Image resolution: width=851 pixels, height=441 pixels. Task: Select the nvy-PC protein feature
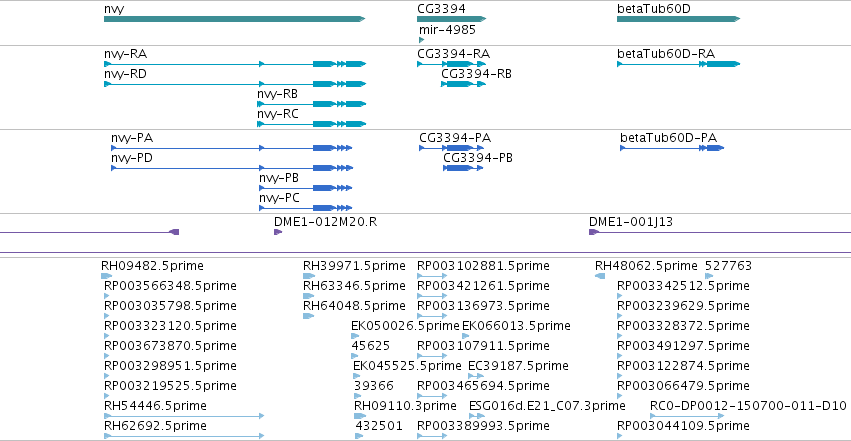306,208
